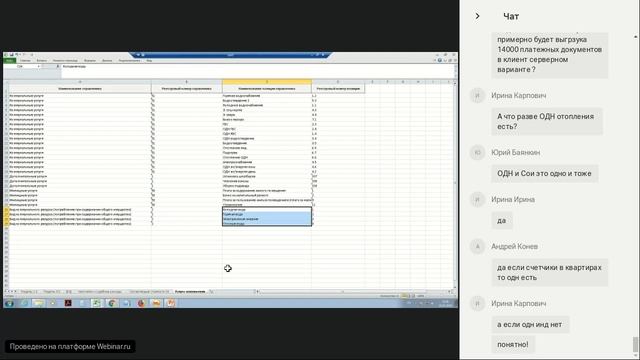Open the green File tab in Excel
Image resolution: width=640 pixels, height=360 pixels.
[9, 60]
